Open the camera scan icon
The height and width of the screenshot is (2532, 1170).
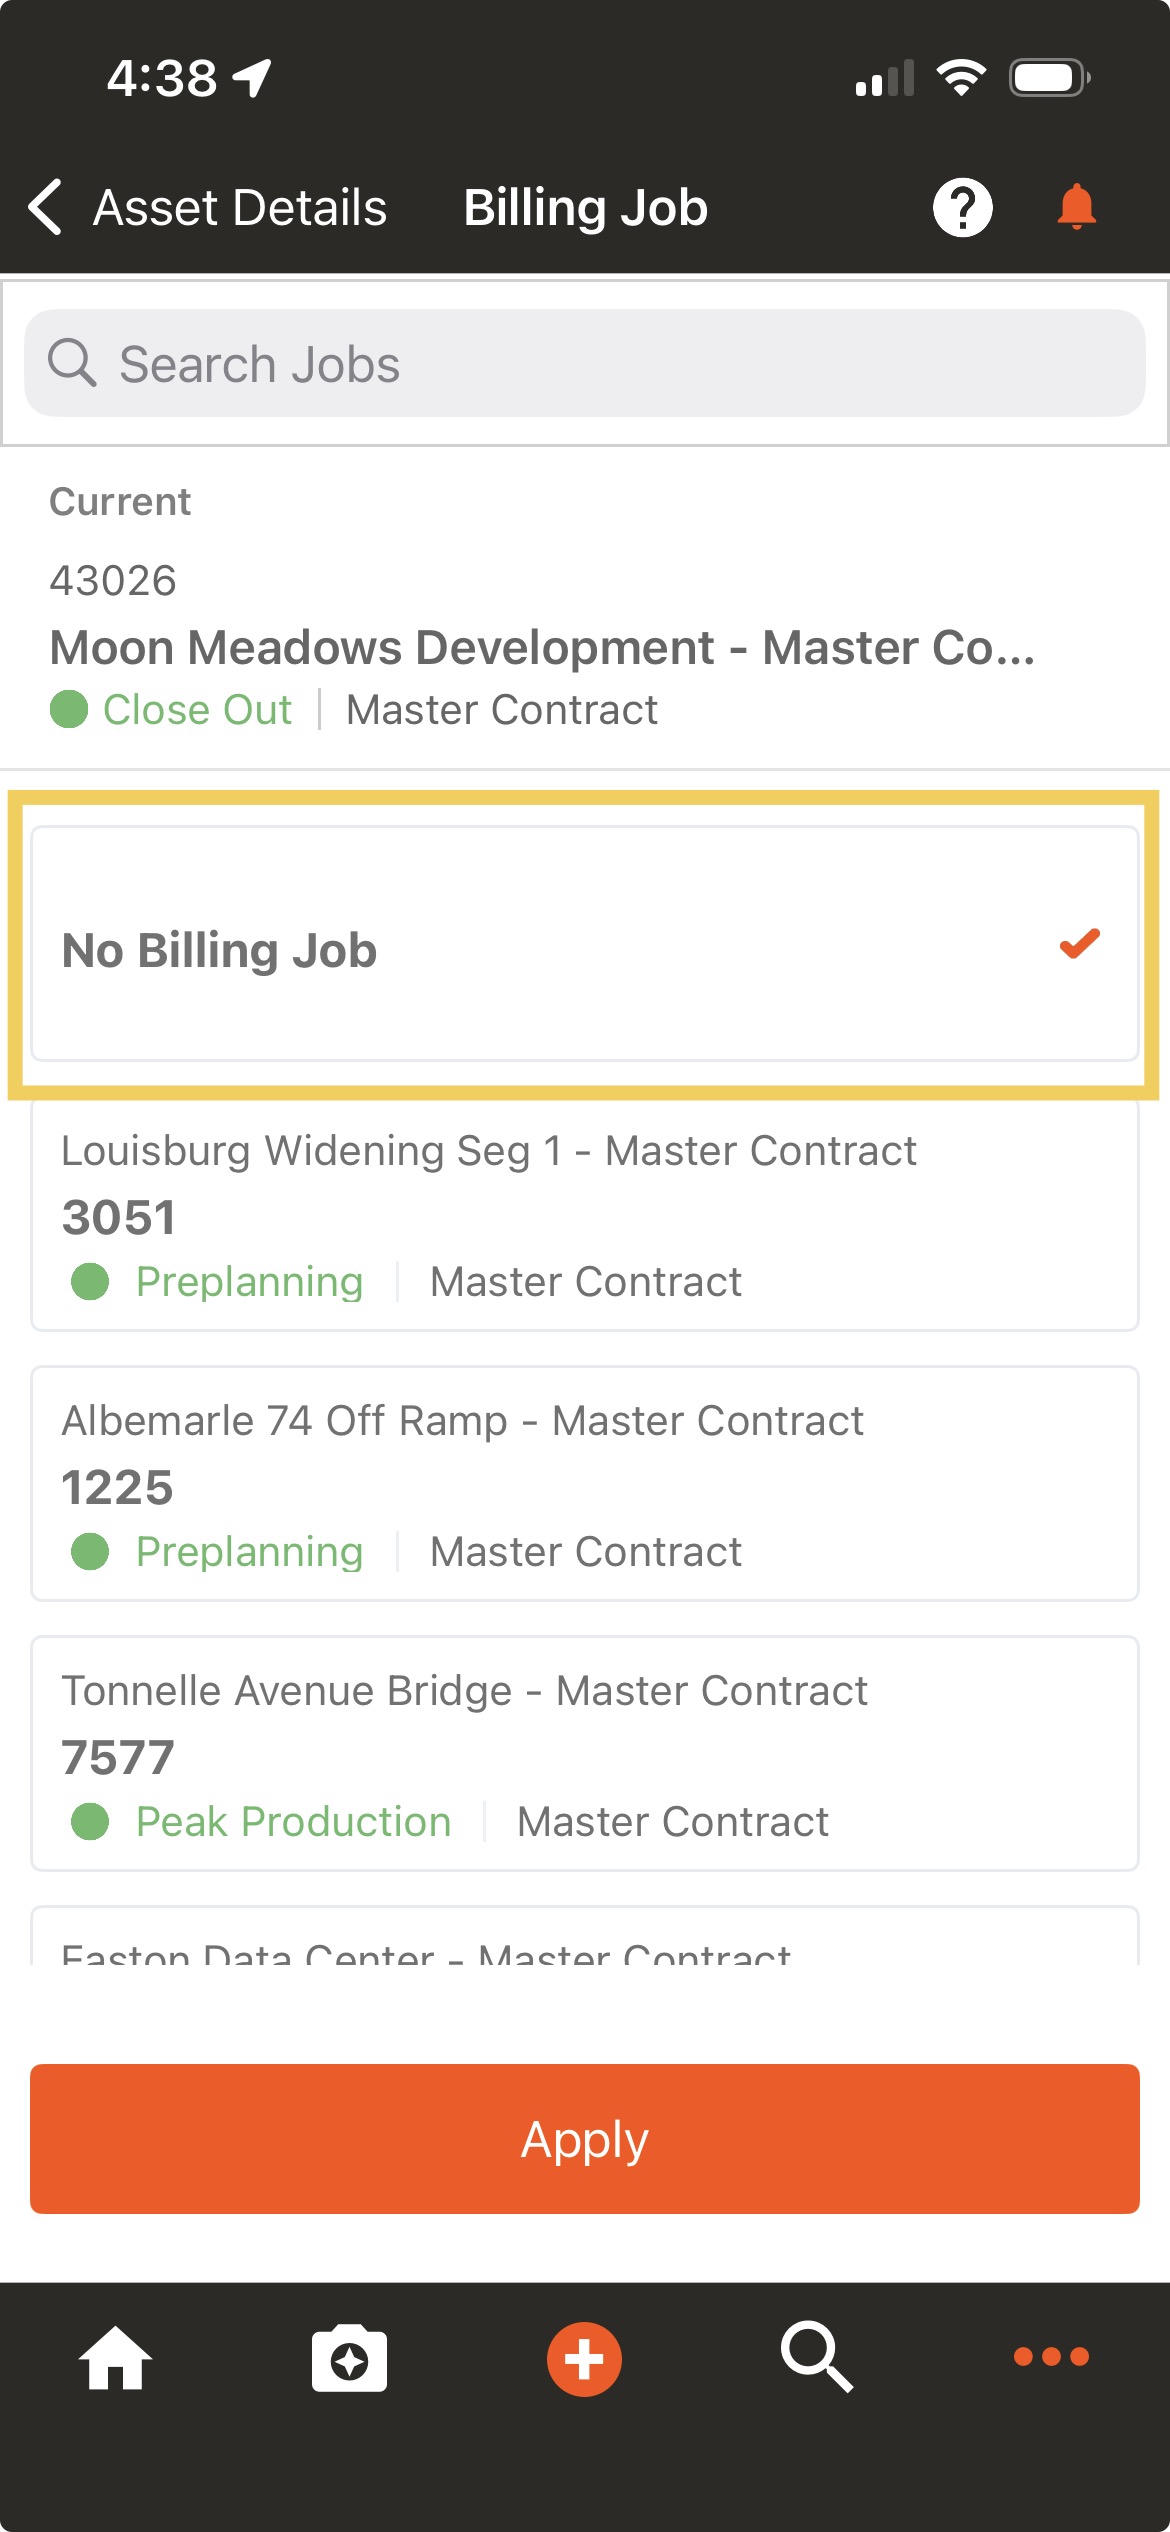(349, 2359)
